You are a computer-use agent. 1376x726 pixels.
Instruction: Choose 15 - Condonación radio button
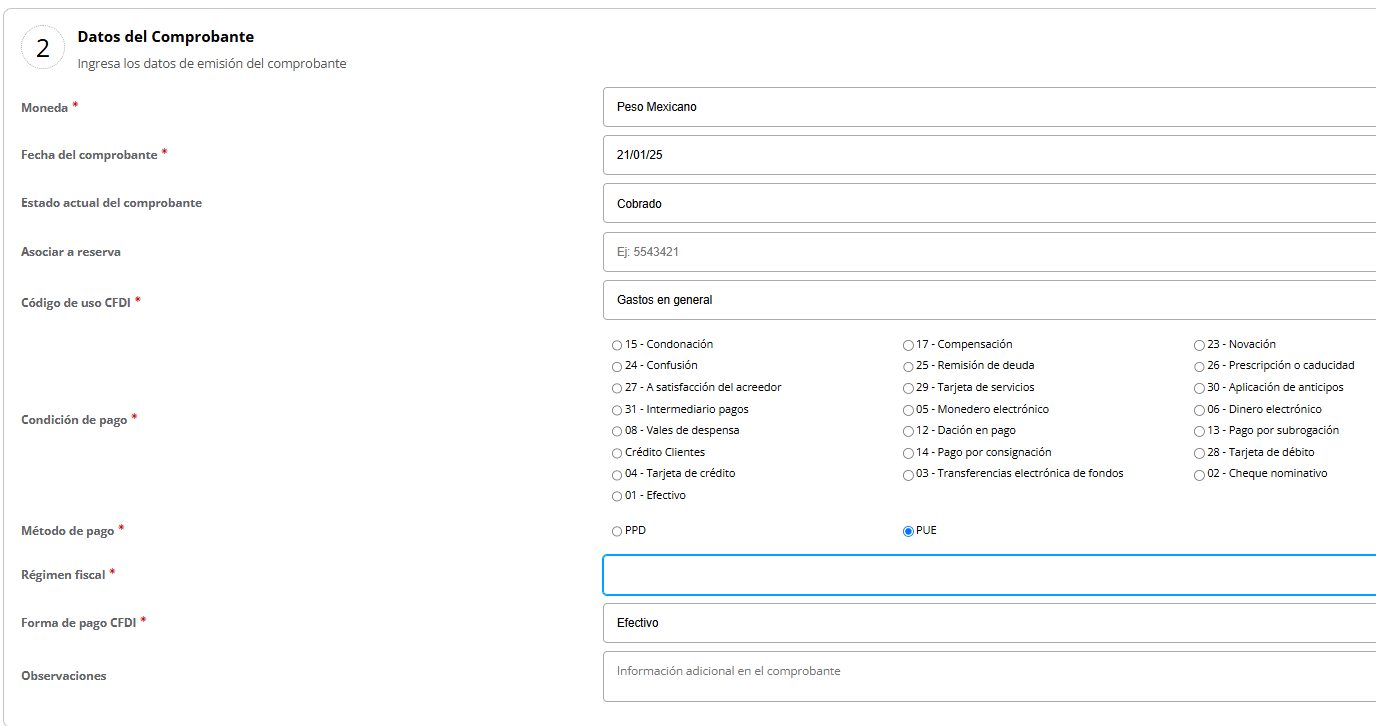pyautogui.click(x=617, y=345)
